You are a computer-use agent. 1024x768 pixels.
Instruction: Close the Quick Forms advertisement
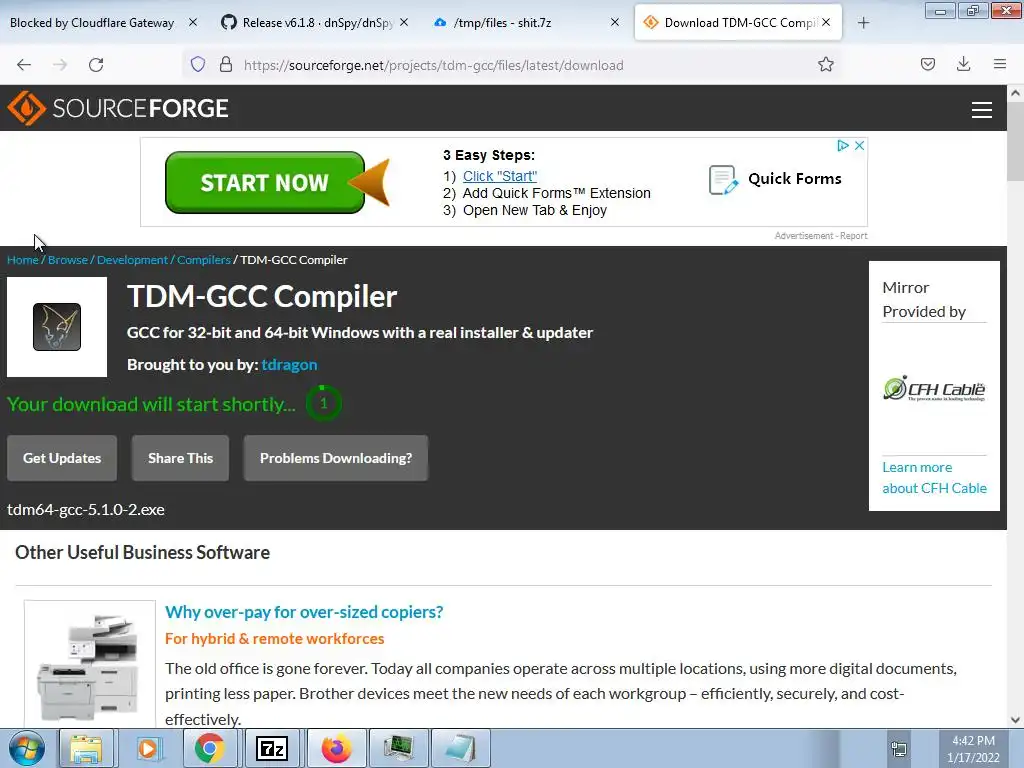pos(859,146)
